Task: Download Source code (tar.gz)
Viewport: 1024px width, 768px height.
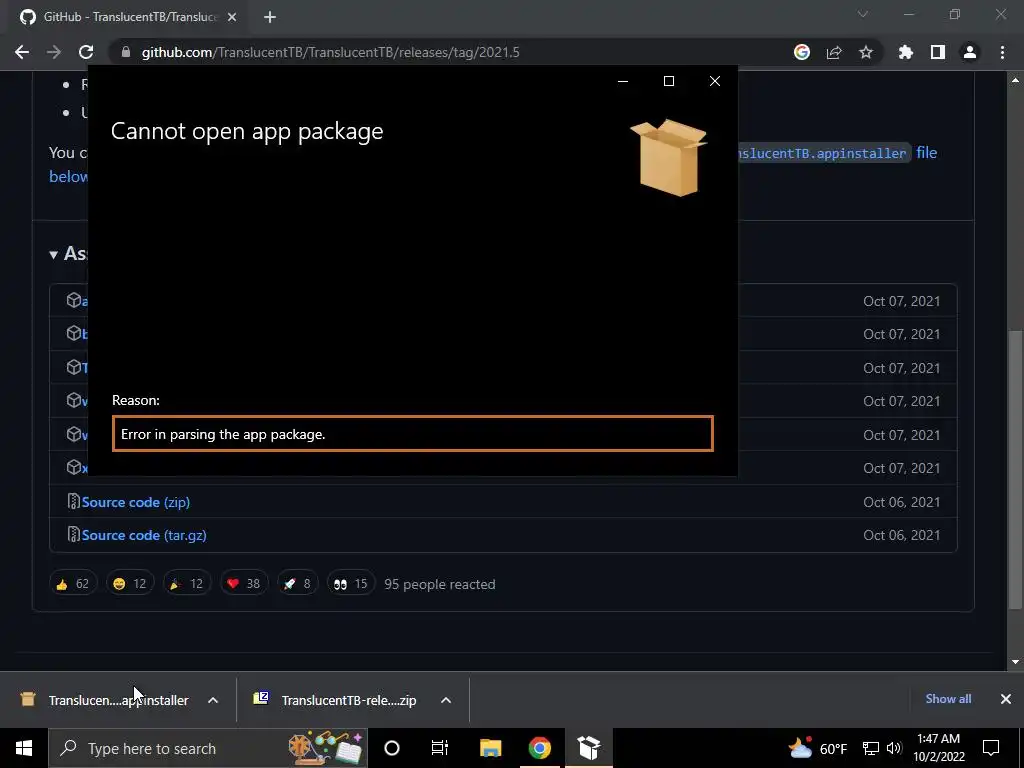Action: tap(144, 536)
